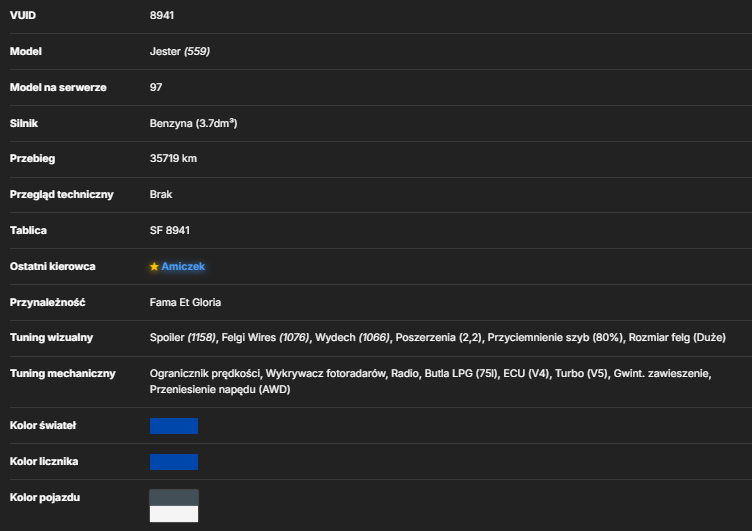752x531 pixels.
Task: Click the Tablica label
Action: 28,230
